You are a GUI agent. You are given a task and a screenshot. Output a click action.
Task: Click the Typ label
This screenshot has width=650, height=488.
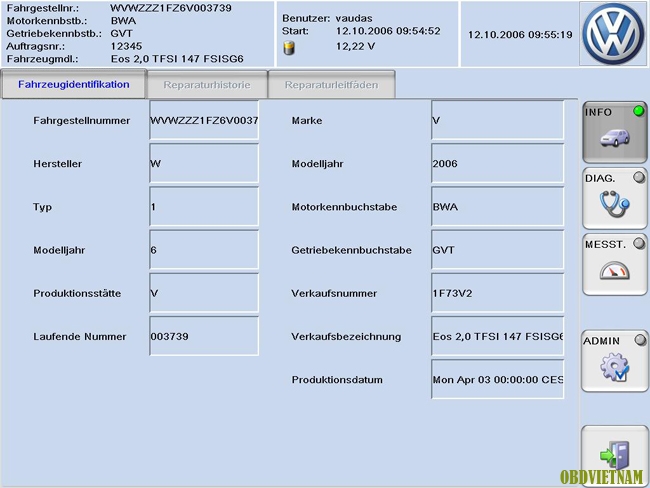tap(42, 207)
